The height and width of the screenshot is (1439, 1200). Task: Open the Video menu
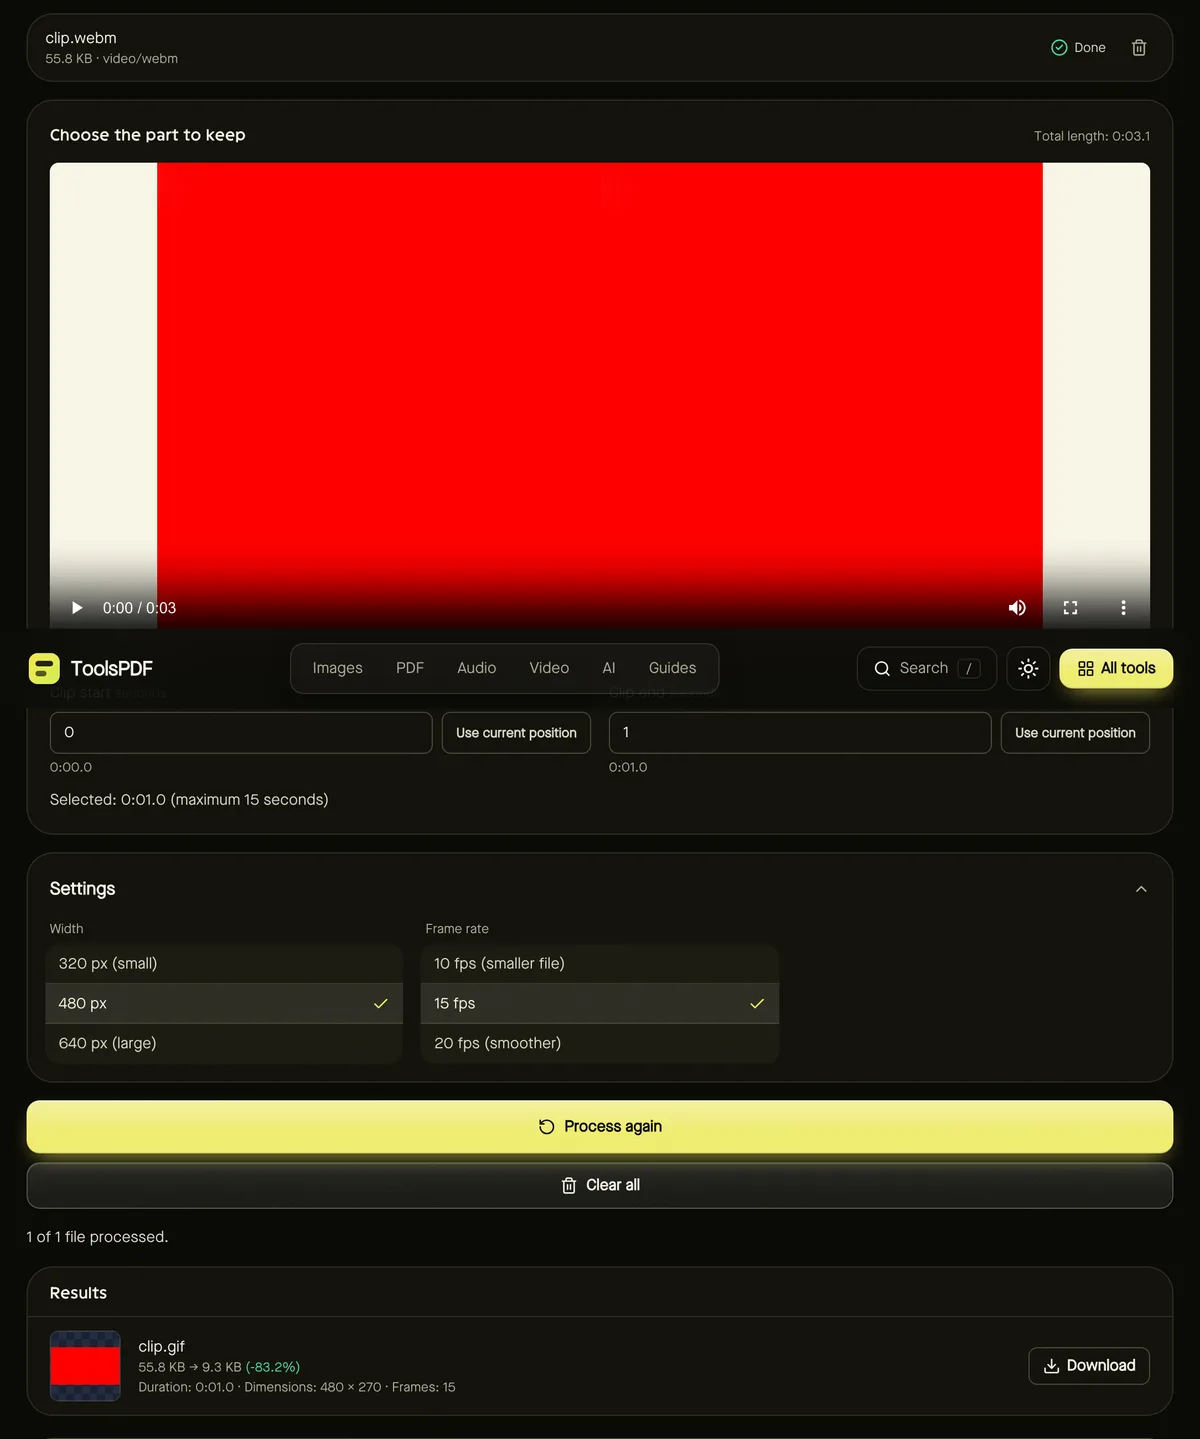(x=549, y=668)
